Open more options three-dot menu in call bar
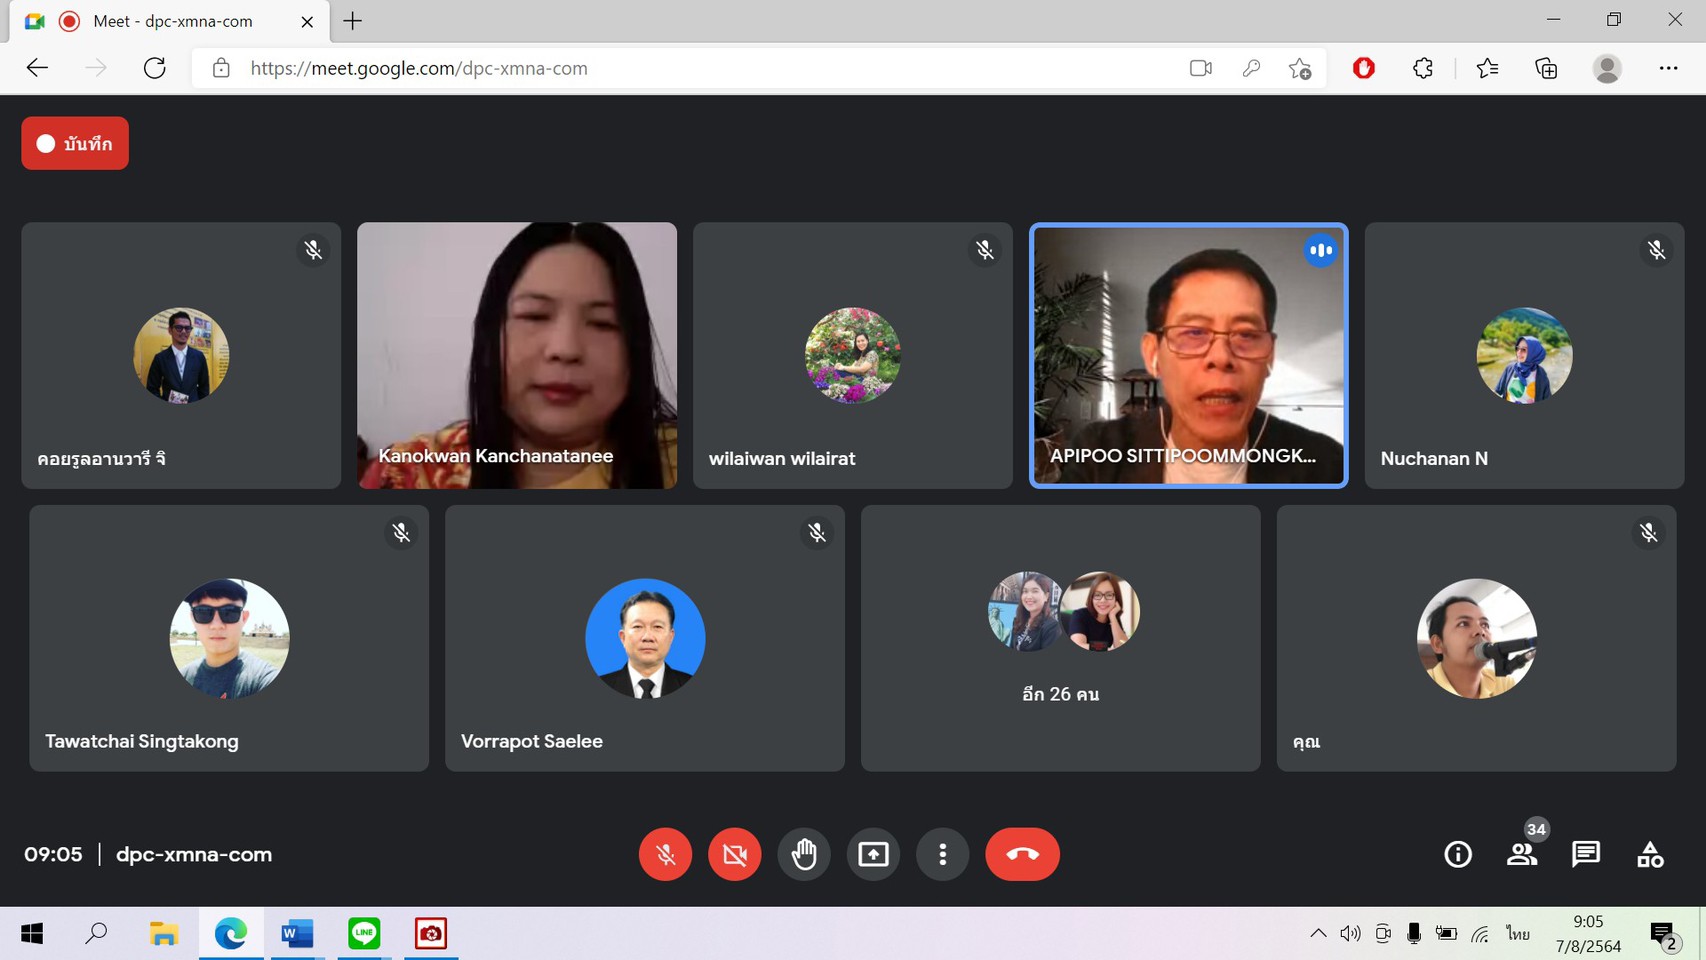This screenshot has width=1706, height=960. pos(942,854)
